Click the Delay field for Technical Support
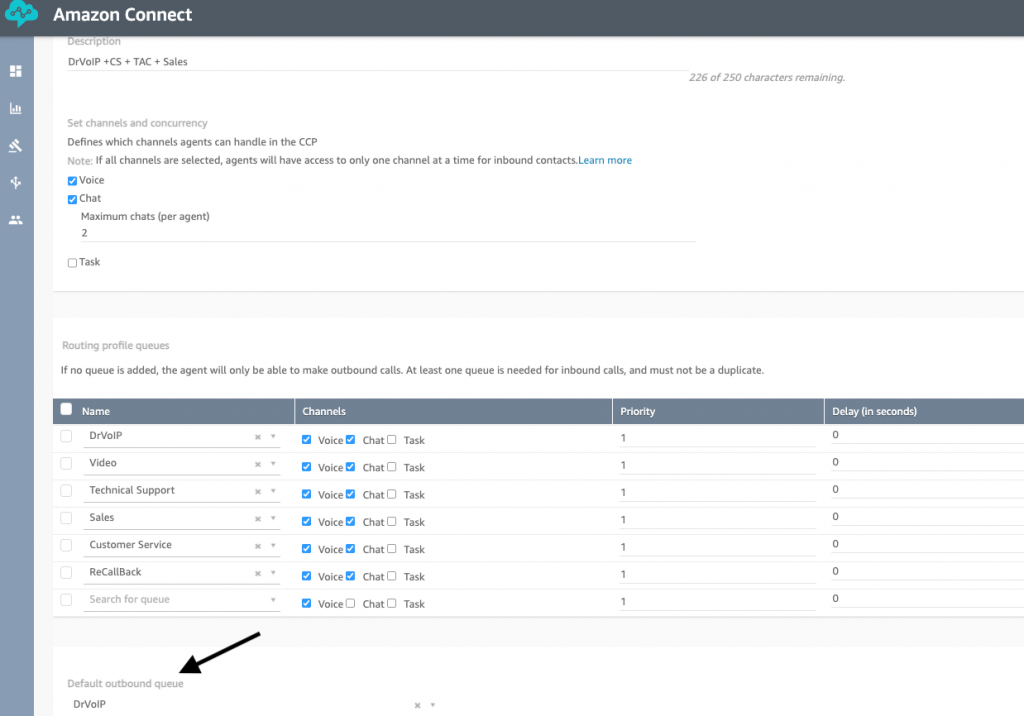Viewport: 1024px width, 716px height. point(927,490)
